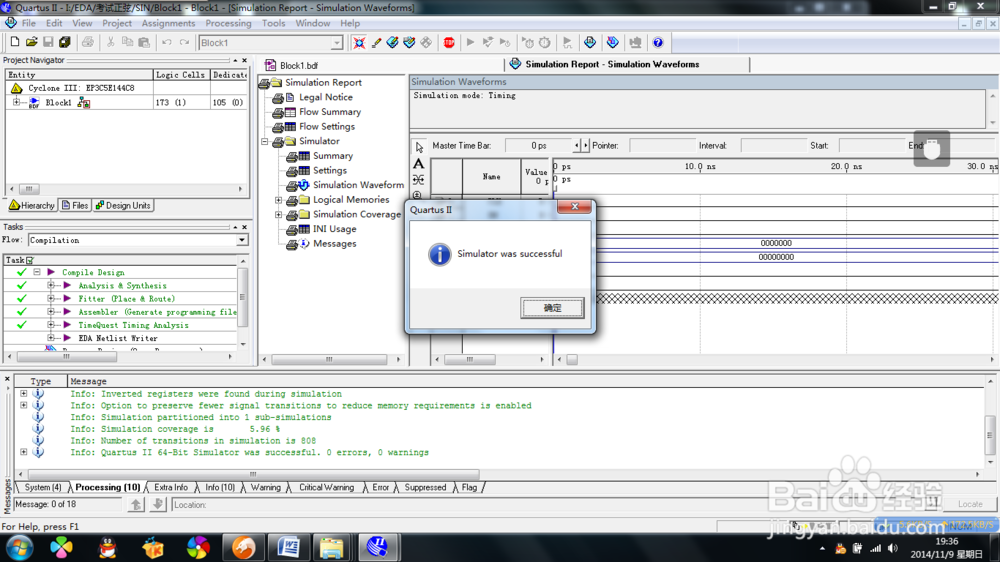The height and width of the screenshot is (562, 1000).
Task: Expand the Simulation Coverage folder
Action: [279, 214]
